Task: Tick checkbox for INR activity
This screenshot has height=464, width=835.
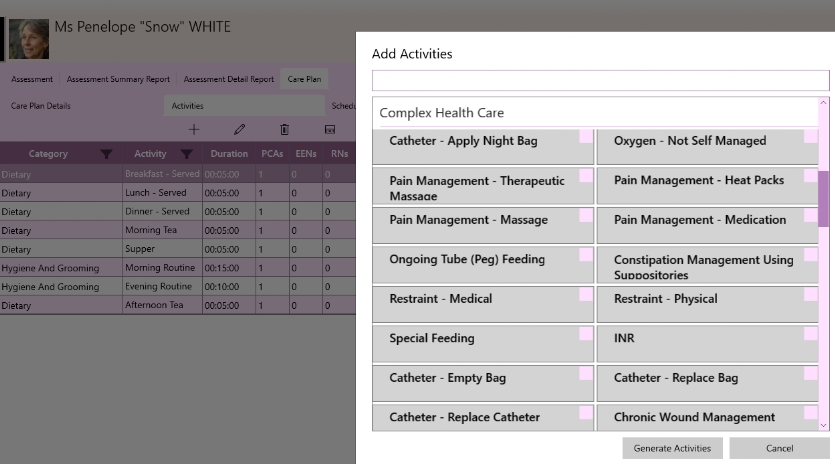Action: click(x=811, y=333)
